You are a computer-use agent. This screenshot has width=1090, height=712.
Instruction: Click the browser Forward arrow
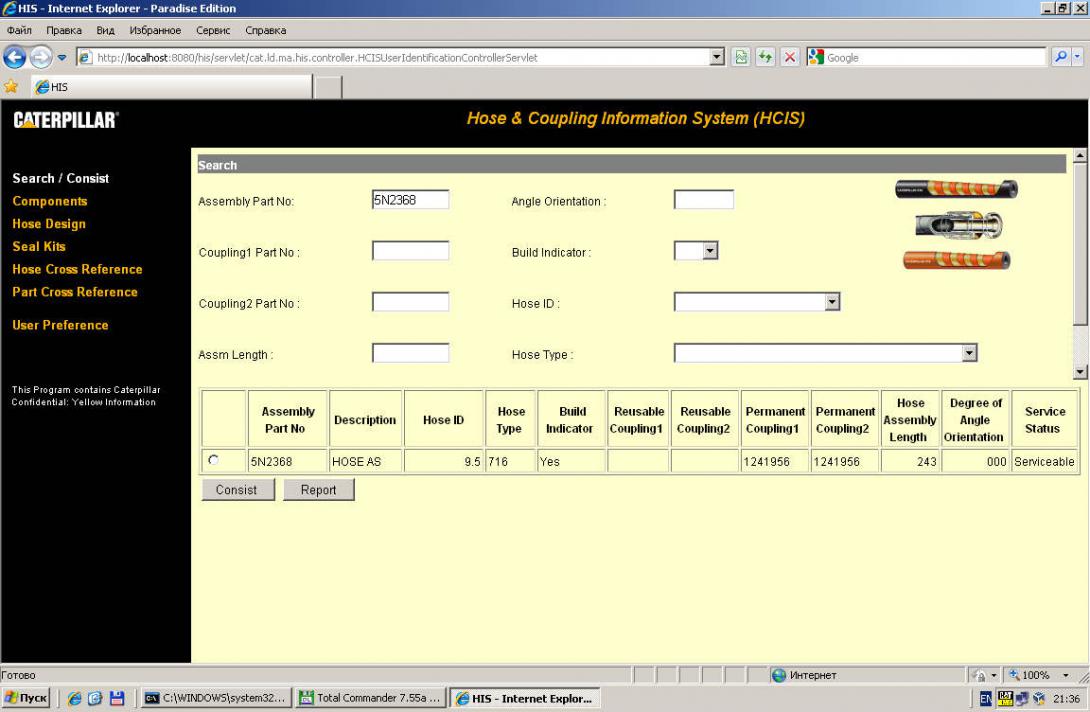tap(40, 57)
